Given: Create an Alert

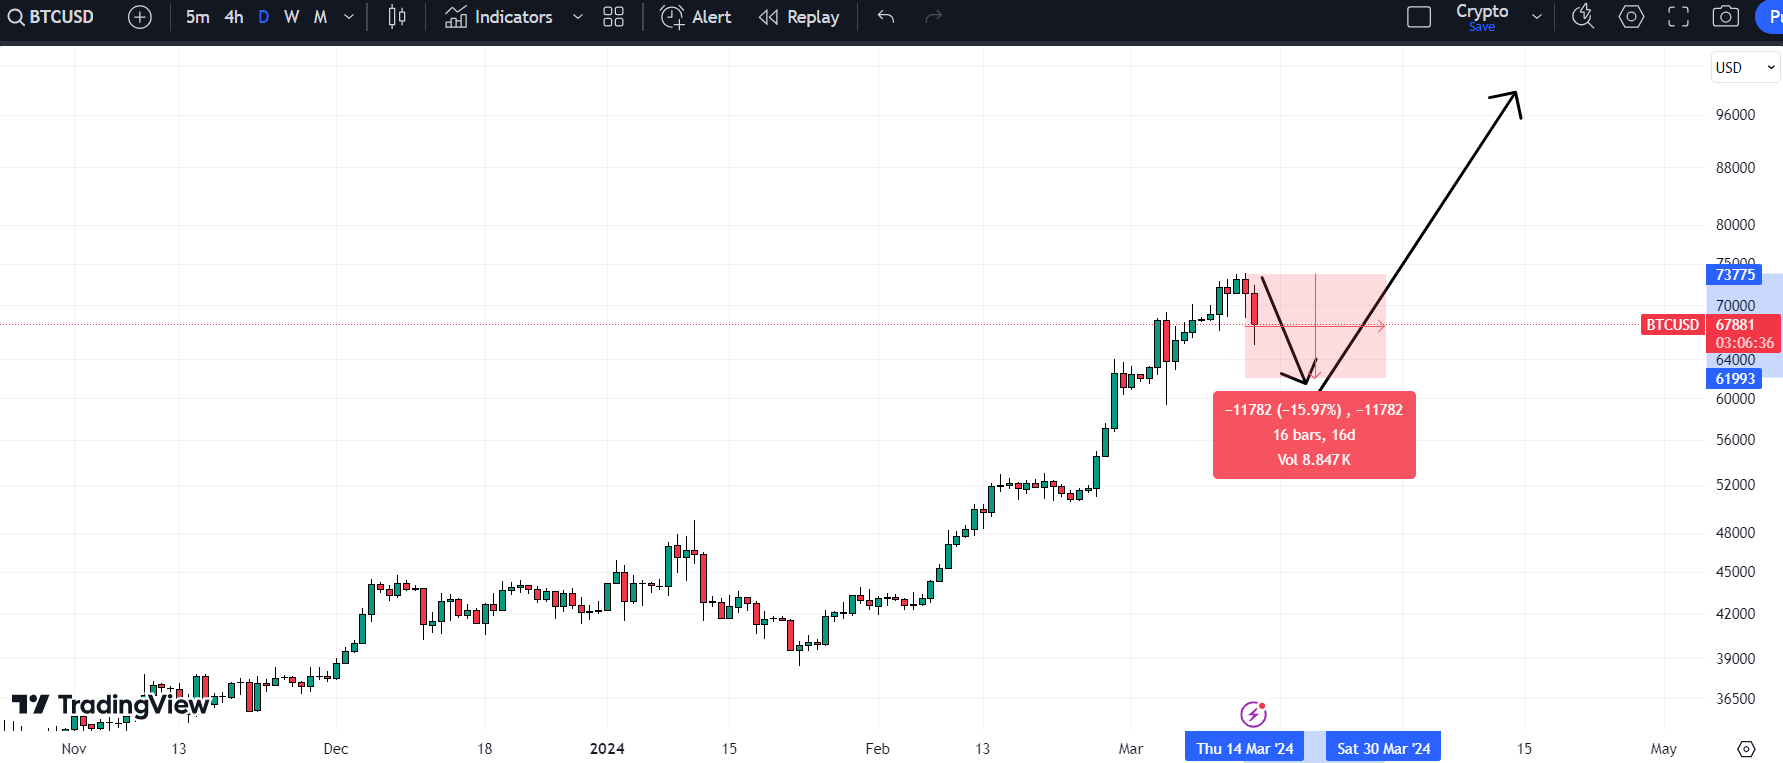Looking at the screenshot, I should tap(695, 17).
